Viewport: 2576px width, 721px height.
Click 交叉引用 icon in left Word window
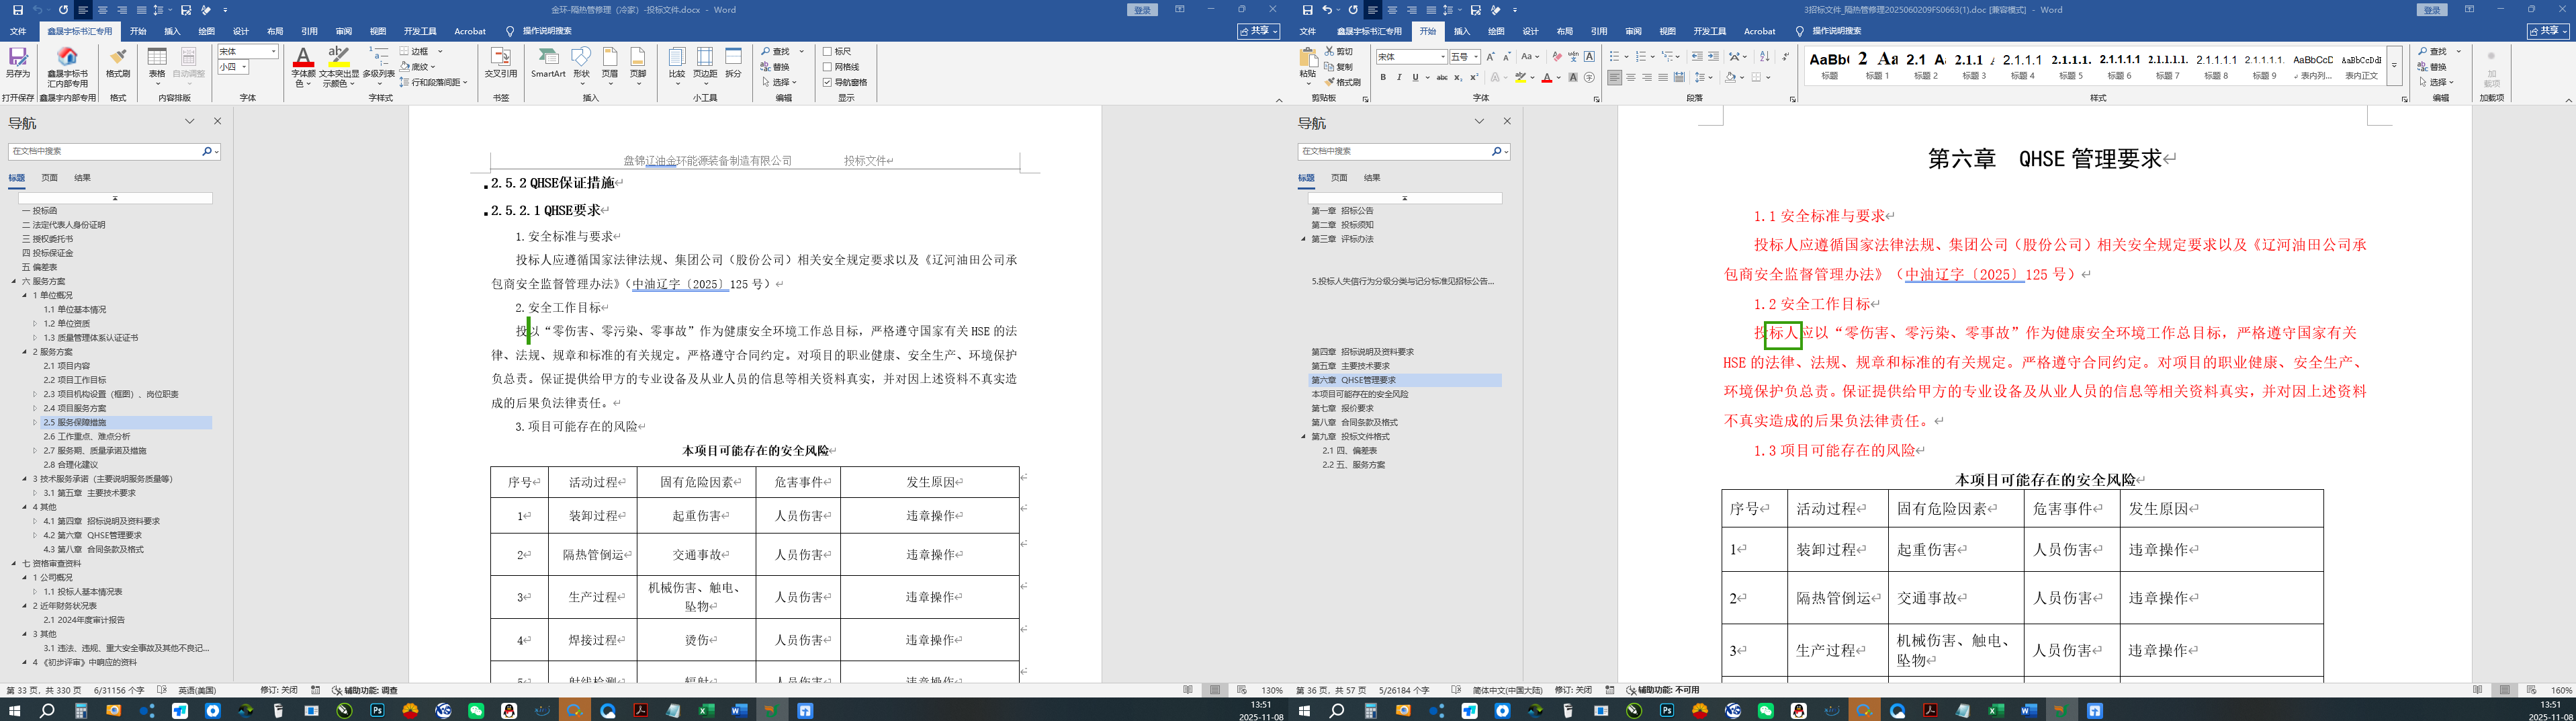coord(501,63)
